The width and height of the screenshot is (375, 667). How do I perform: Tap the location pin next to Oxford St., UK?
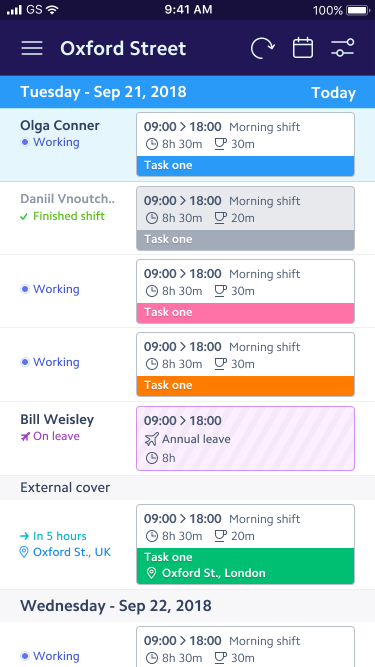(24, 552)
